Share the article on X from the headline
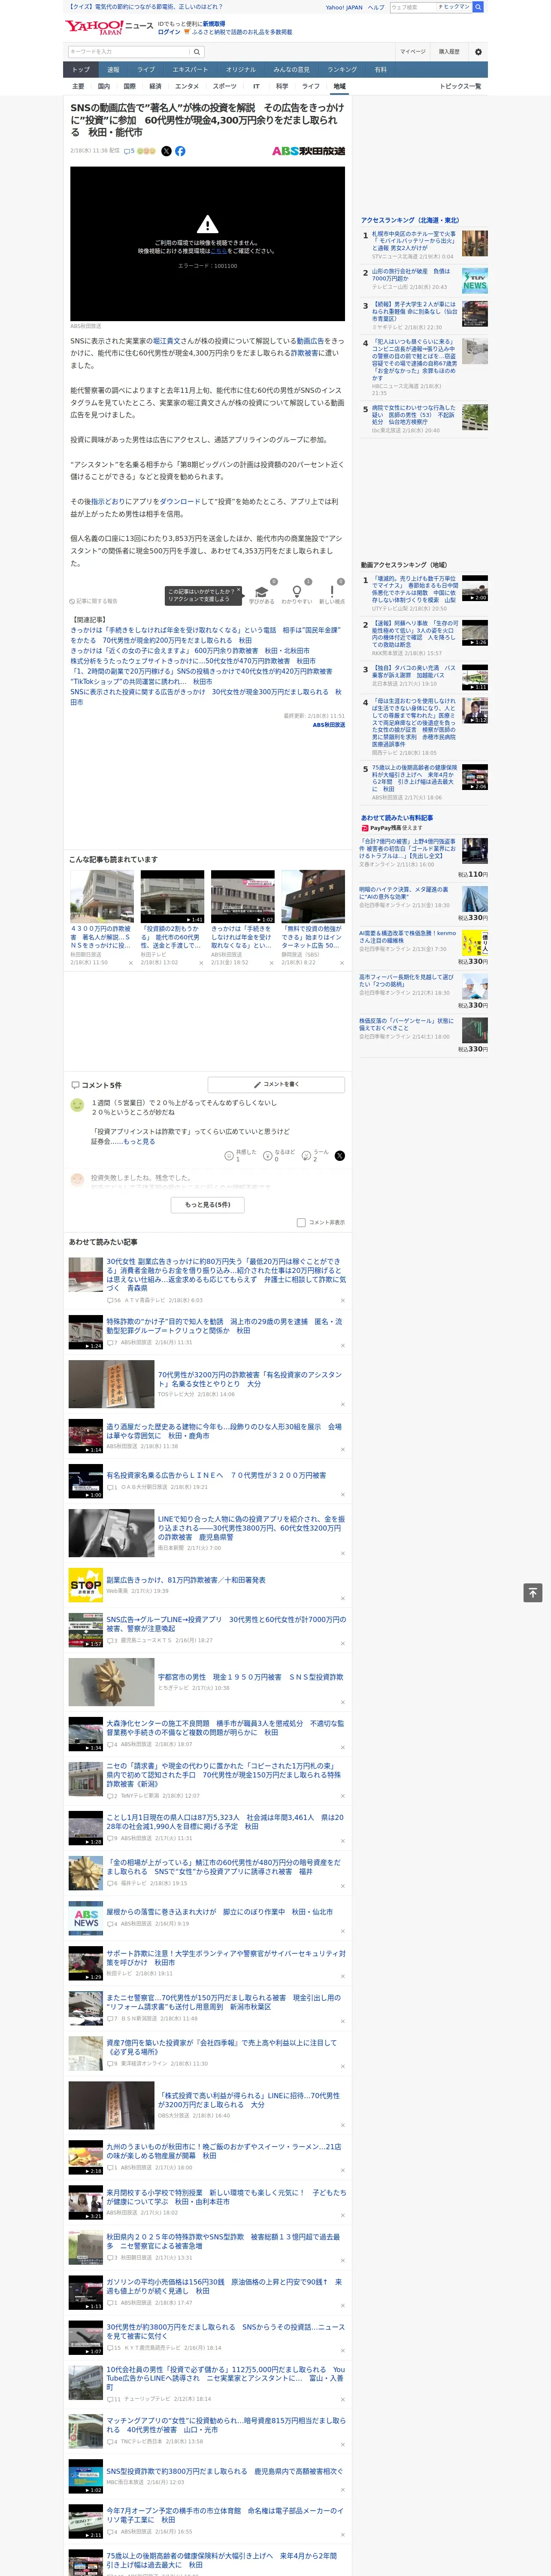The width and height of the screenshot is (551, 2576). (x=166, y=151)
